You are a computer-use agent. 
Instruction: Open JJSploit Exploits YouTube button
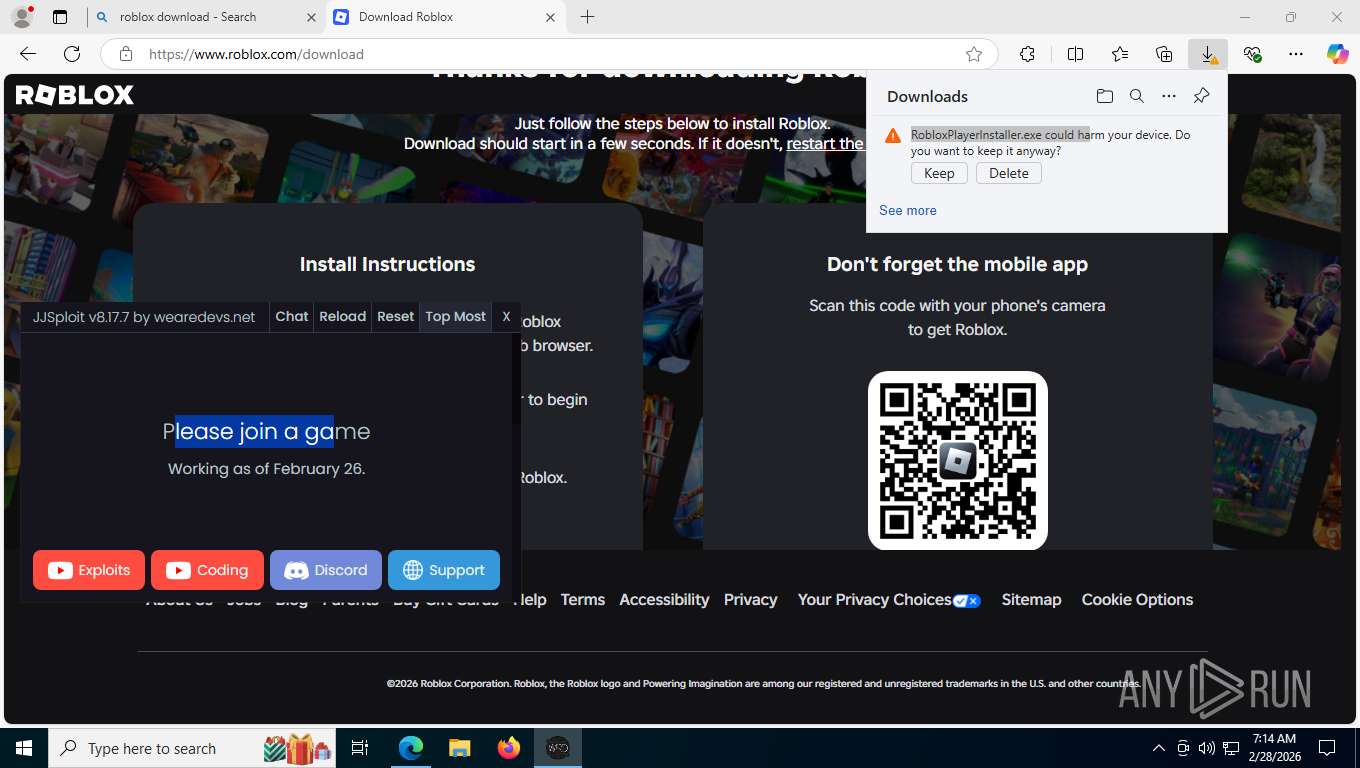[89, 570]
